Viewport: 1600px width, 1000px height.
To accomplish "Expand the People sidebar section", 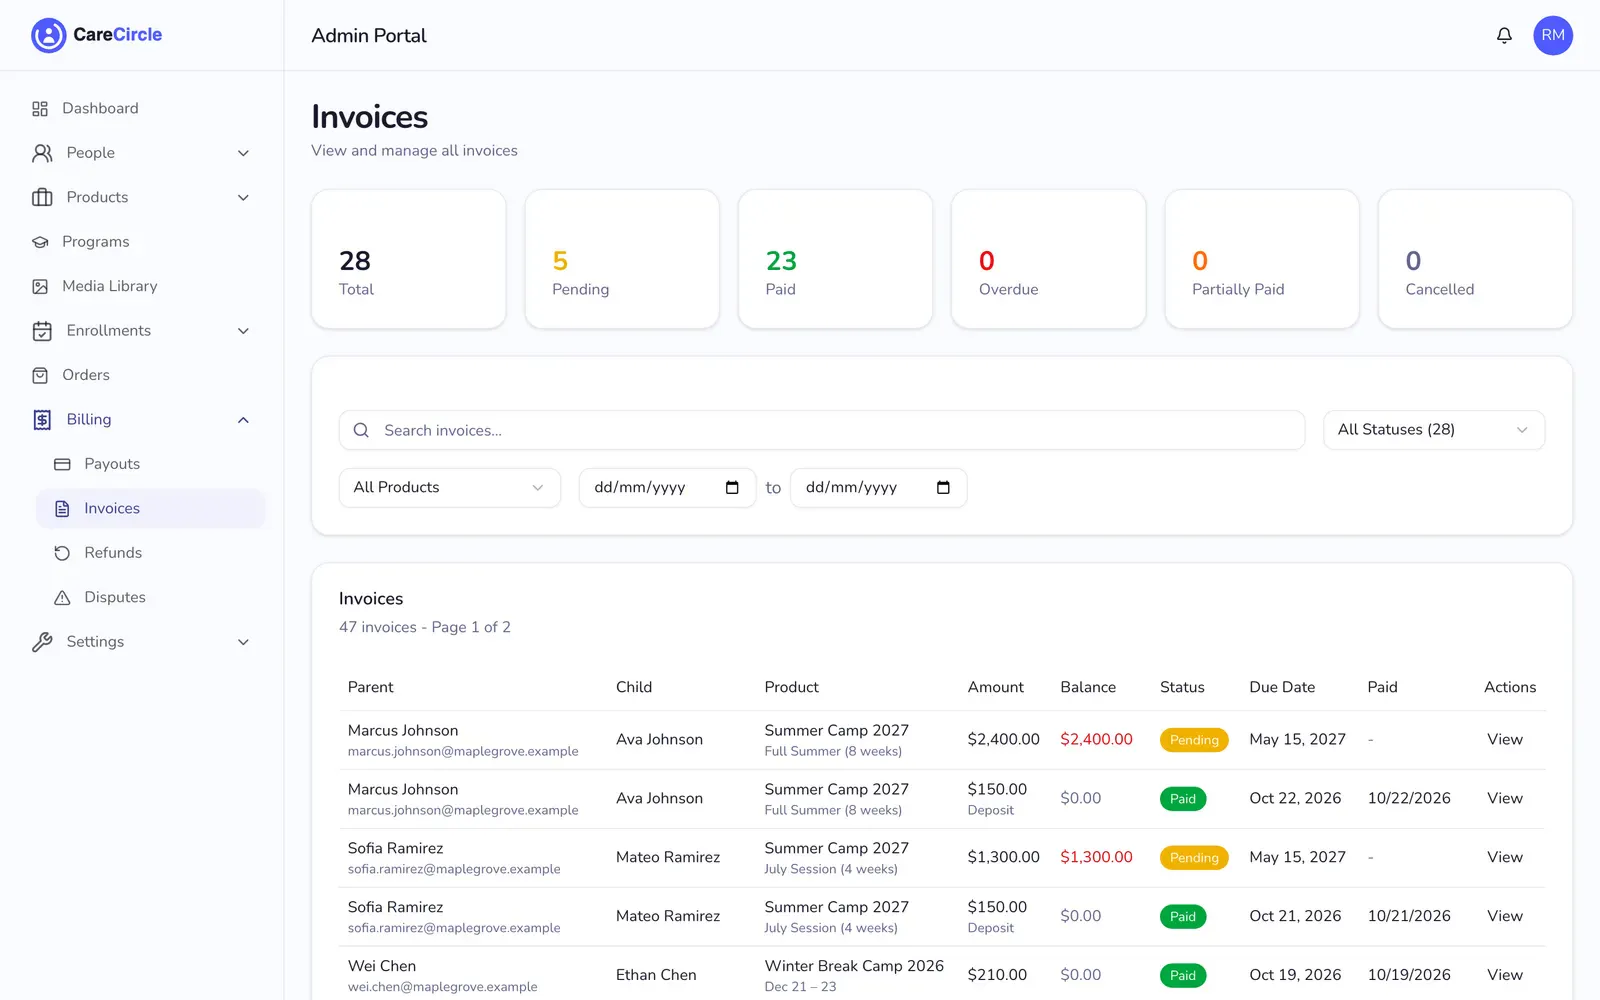I will click(141, 153).
